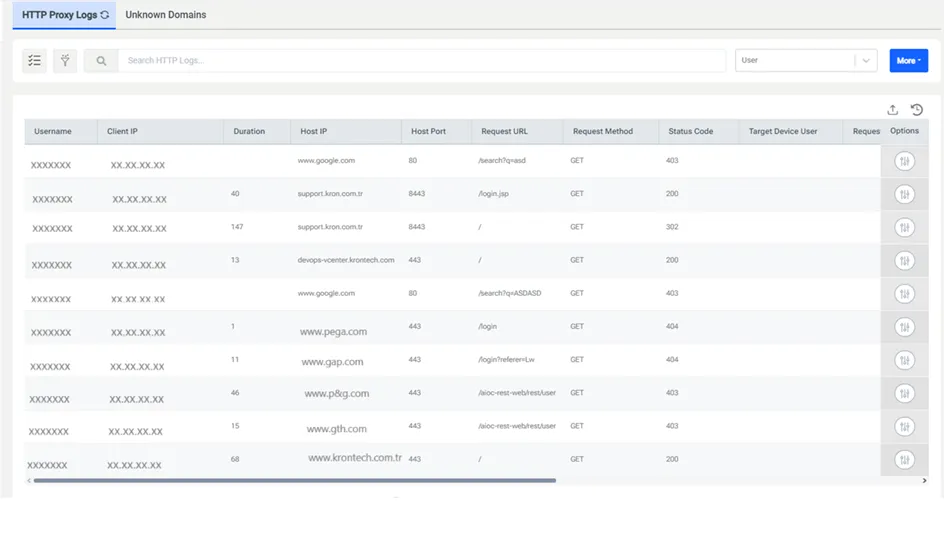Viewport: 944px width, 543px height.
Task: Select www.krontech.com.tr host cell
Action: click(355, 458)
